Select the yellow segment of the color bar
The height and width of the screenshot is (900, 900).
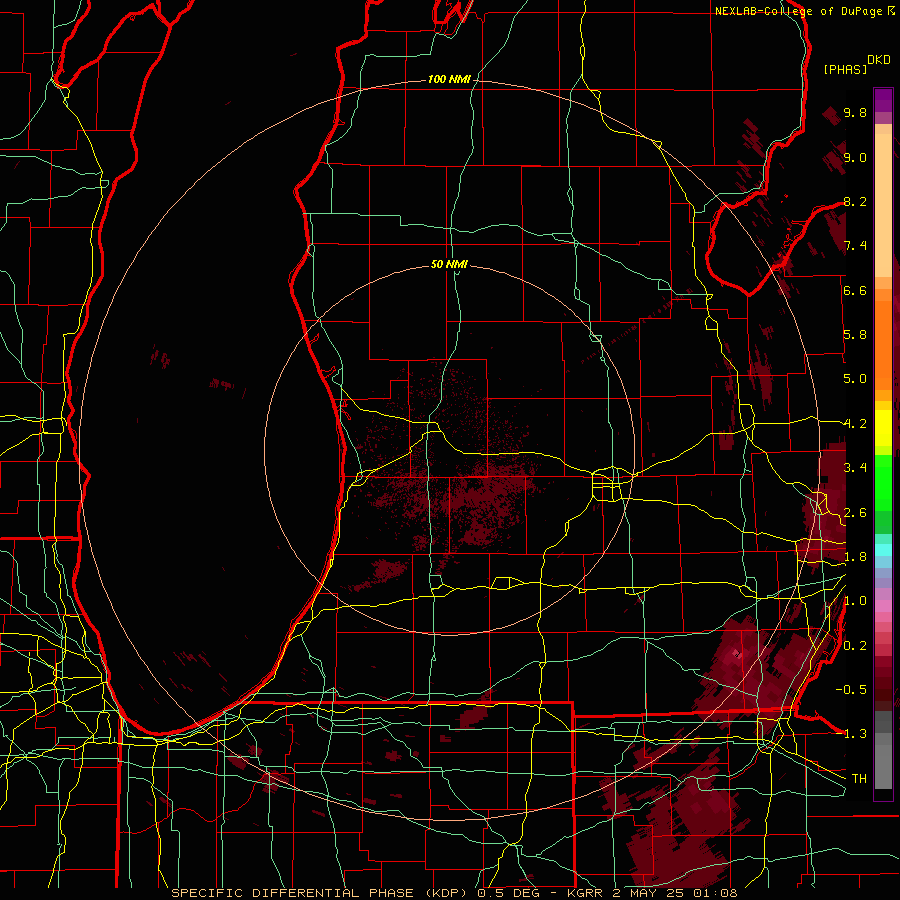point(883,428)
